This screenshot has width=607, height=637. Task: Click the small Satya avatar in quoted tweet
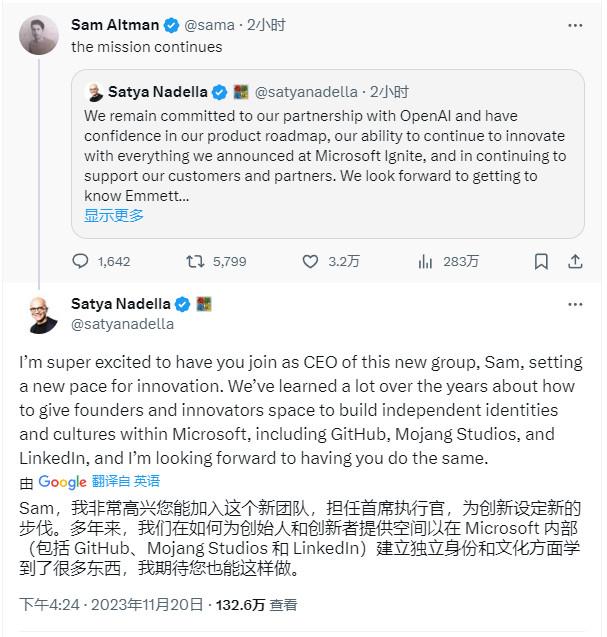click(x=95, y=93)
